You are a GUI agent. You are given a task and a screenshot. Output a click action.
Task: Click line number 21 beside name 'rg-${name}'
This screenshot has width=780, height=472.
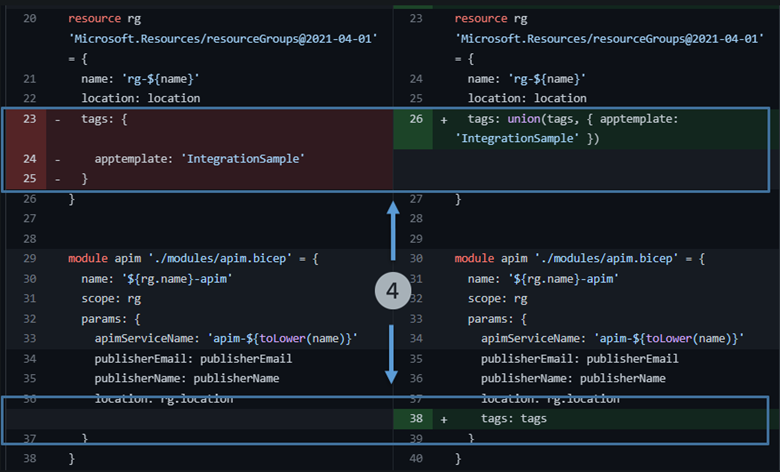29,79
